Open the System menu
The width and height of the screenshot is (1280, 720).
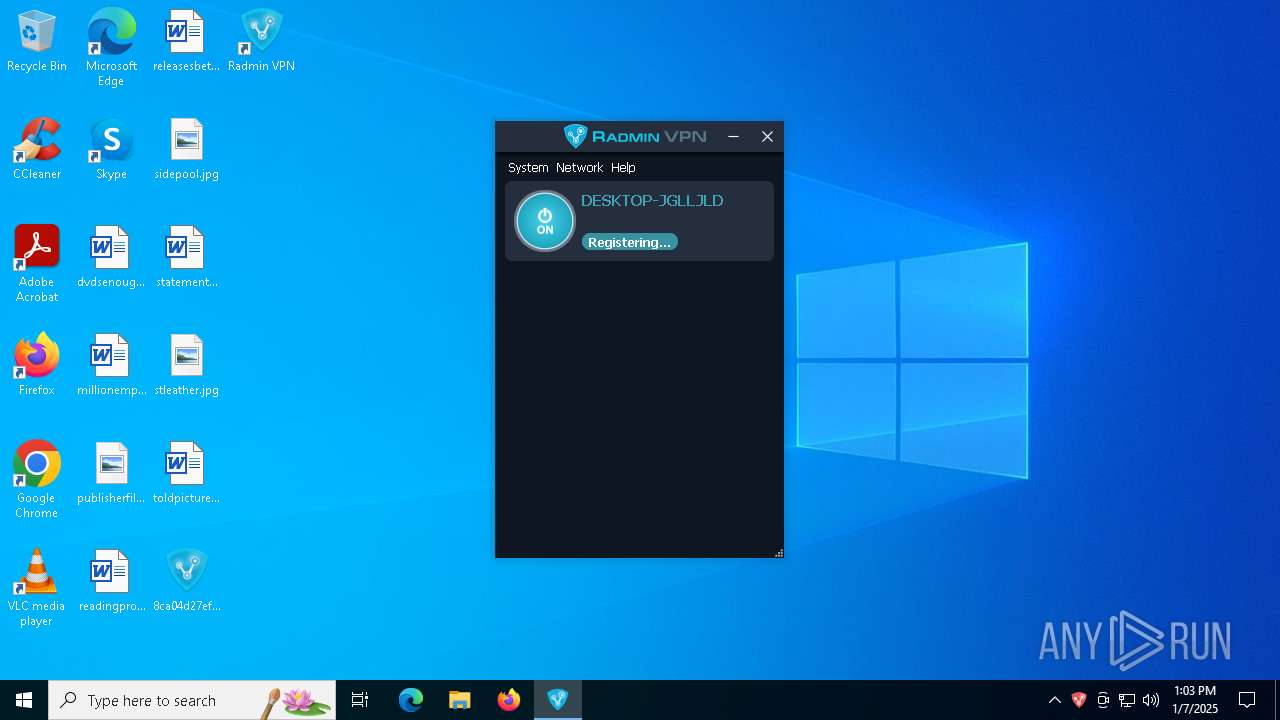[528, 168]
